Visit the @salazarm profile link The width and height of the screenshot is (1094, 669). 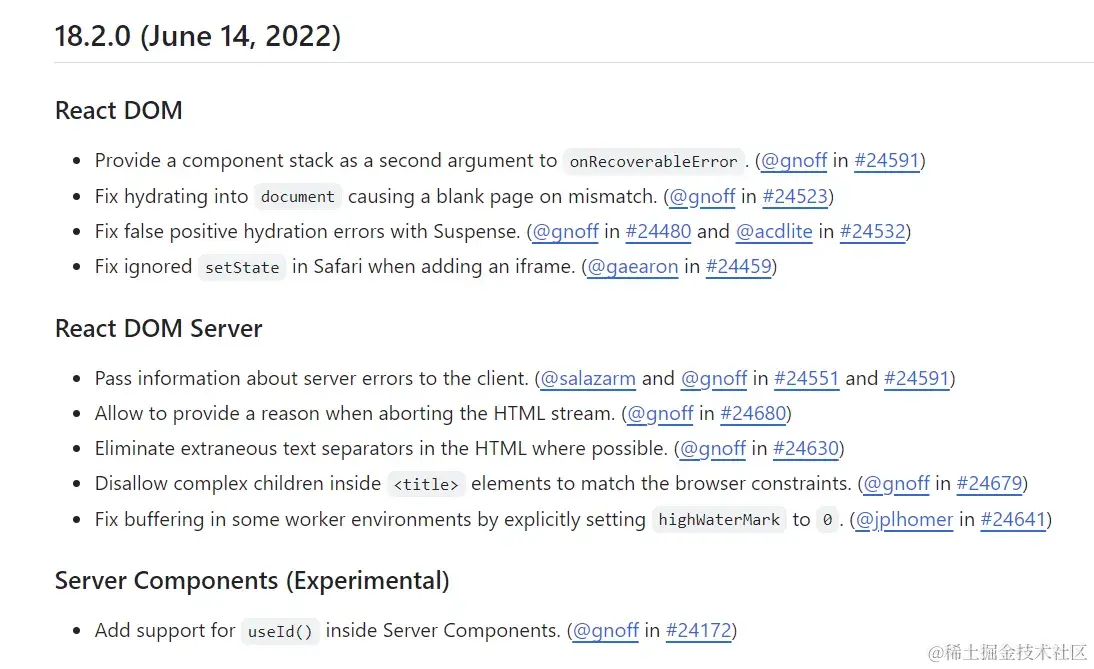click(x=588, y=378)
